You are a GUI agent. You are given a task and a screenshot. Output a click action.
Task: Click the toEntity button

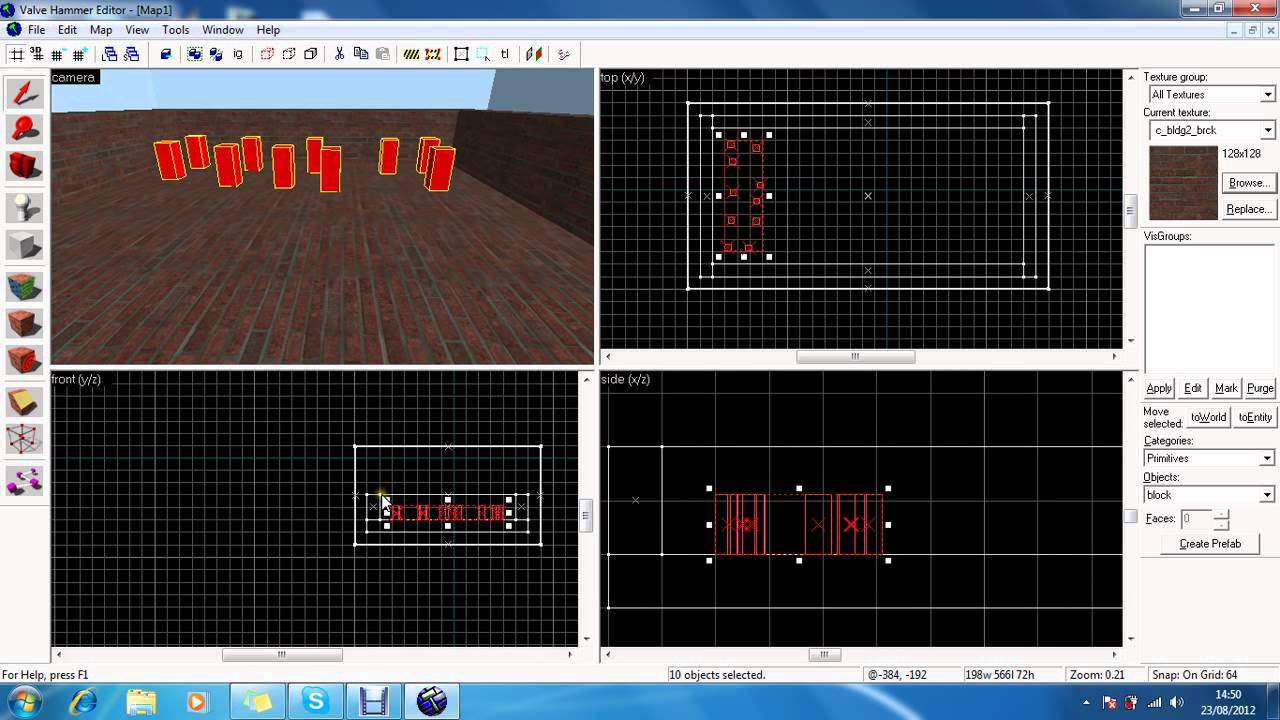tap(1255, 417)
